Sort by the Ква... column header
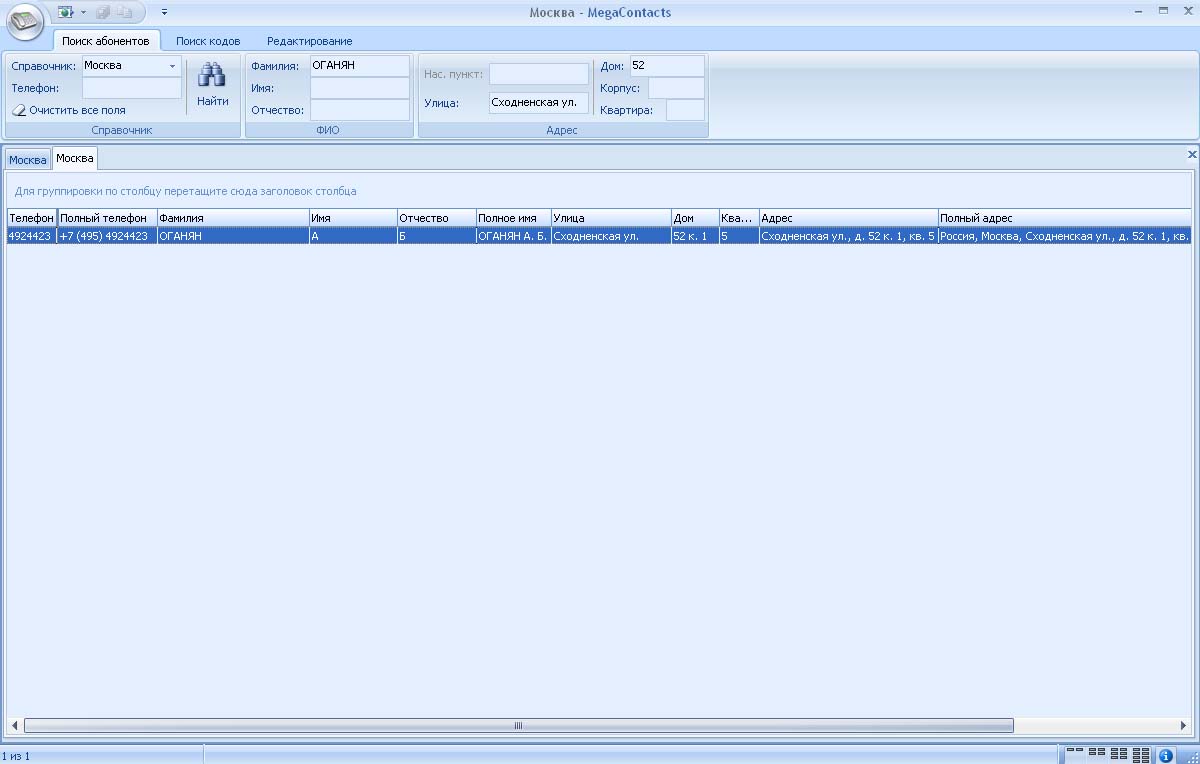 [739, 218]
